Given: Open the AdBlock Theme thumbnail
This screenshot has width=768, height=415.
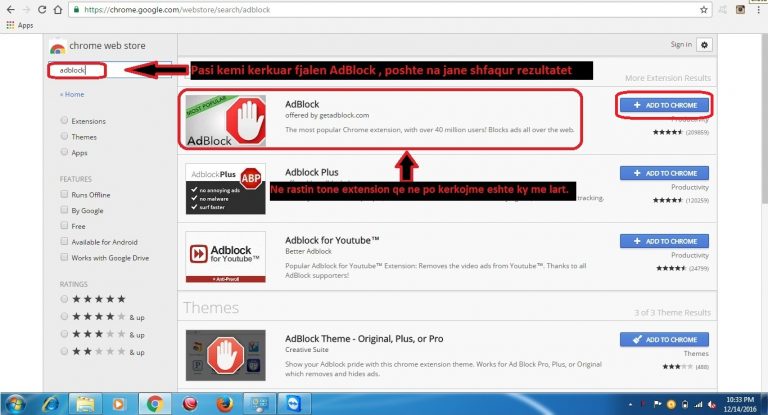Looking at the screenshot, I should click(x=225, y=355).
